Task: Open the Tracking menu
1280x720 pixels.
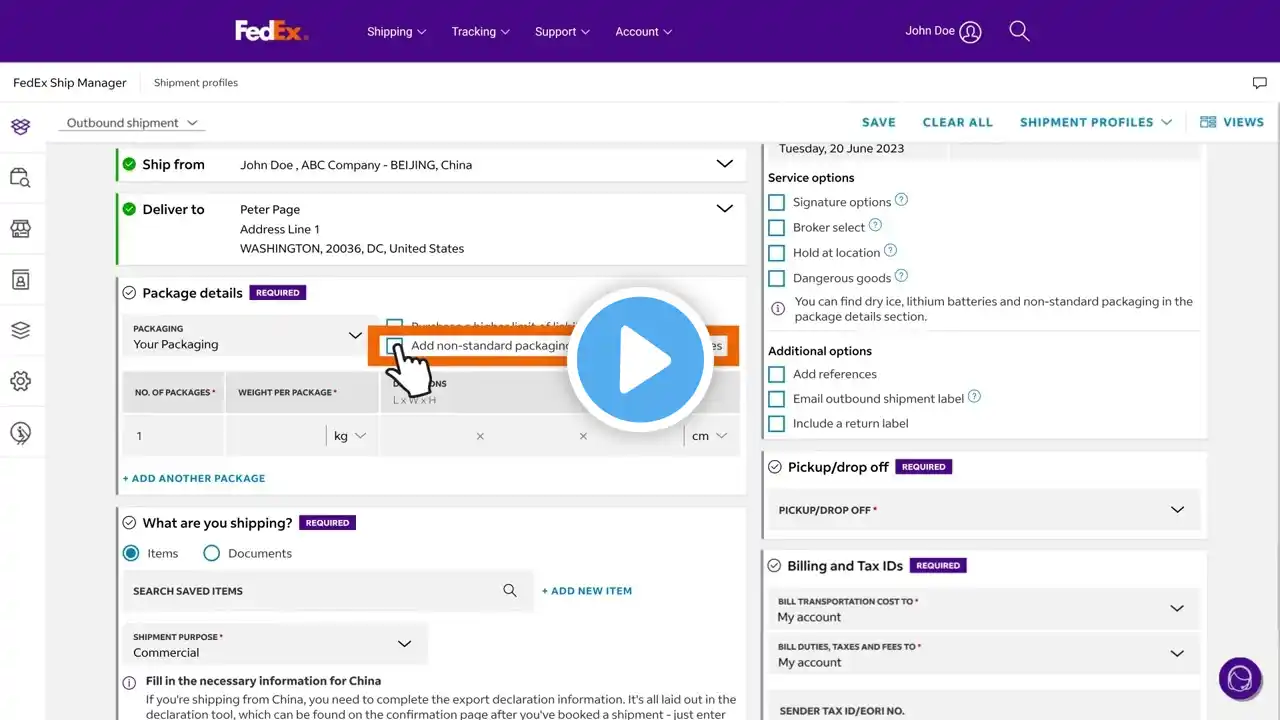Action: [481, 32]
